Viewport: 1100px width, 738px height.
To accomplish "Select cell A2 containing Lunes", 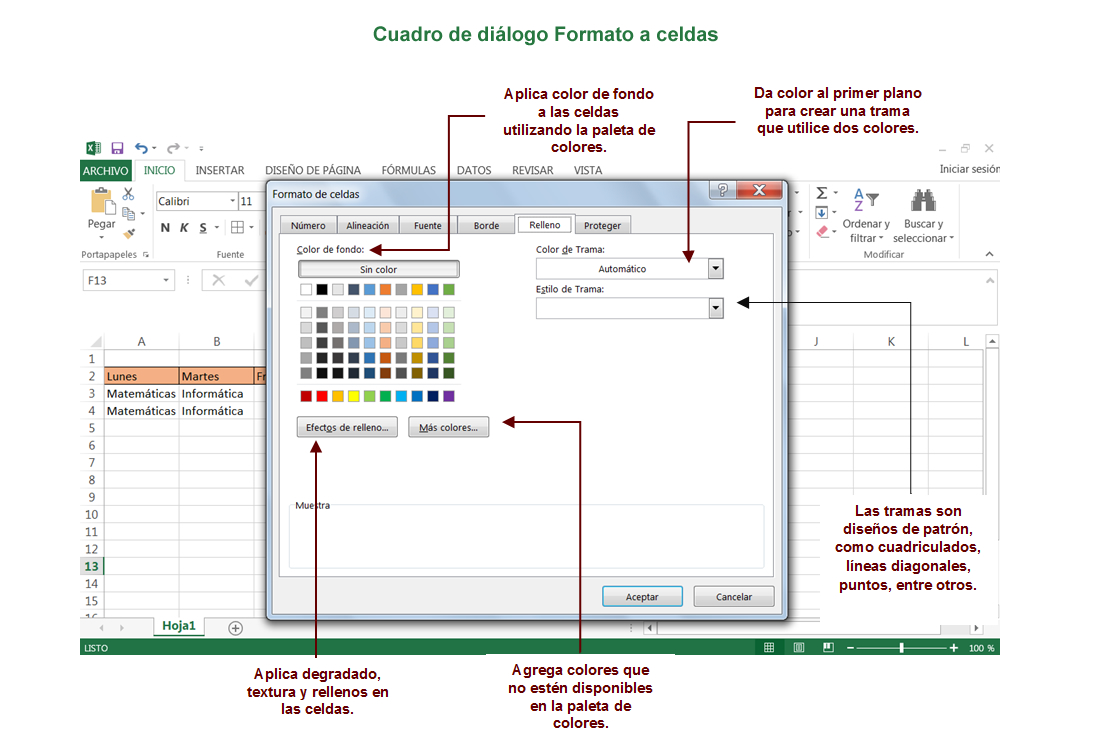I will (x=142, y=376).
